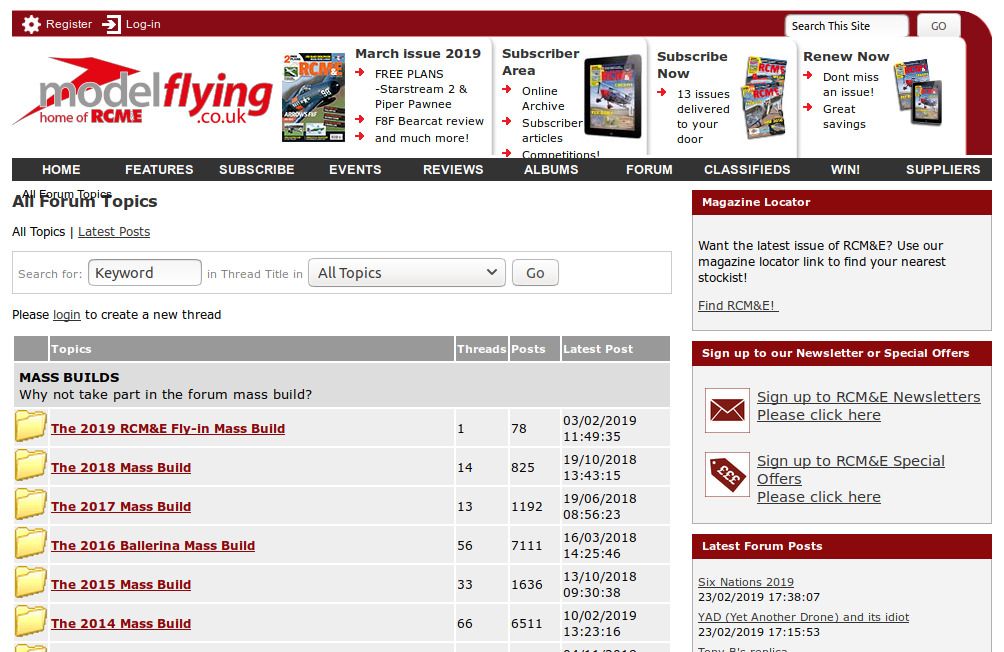Click the March issue magazine cover
This screenshot has height=652, width=1004.
click(x=314, y=97)
